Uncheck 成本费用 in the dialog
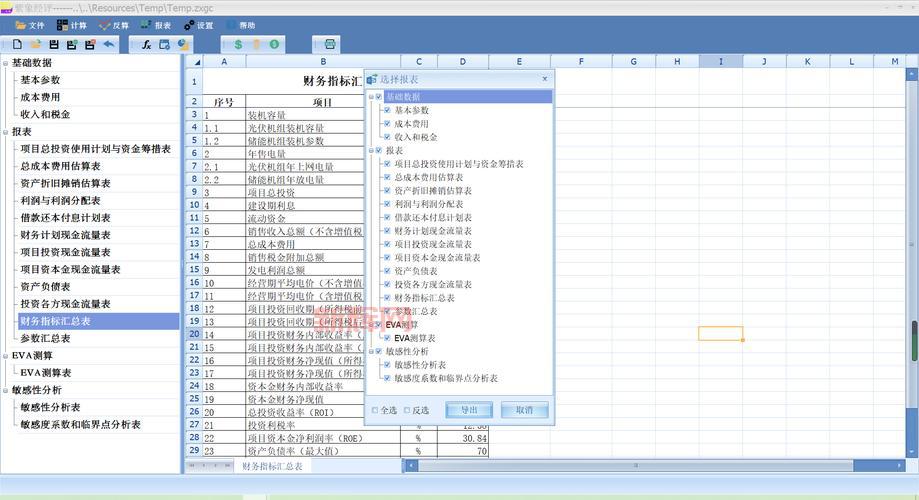Image resolution: width=919 pixels, height=500 pixels. [387, 123]
